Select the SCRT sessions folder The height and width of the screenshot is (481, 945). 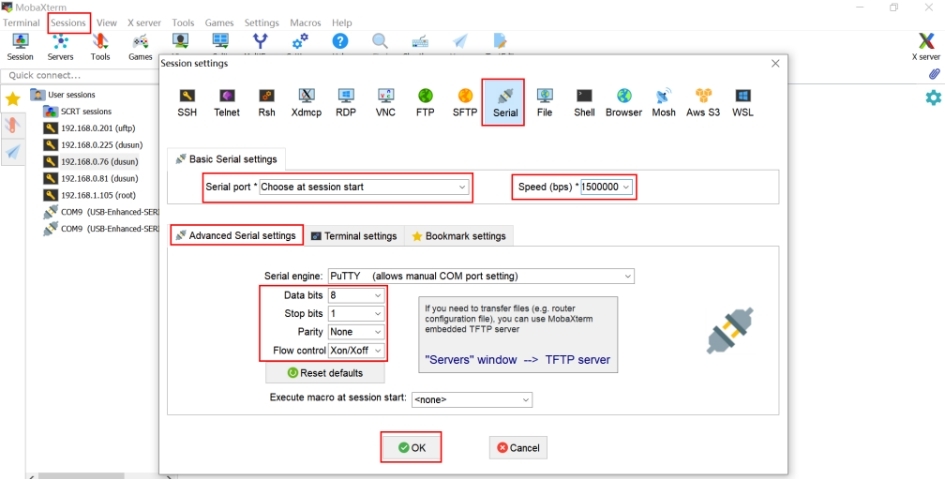(78, 112)
